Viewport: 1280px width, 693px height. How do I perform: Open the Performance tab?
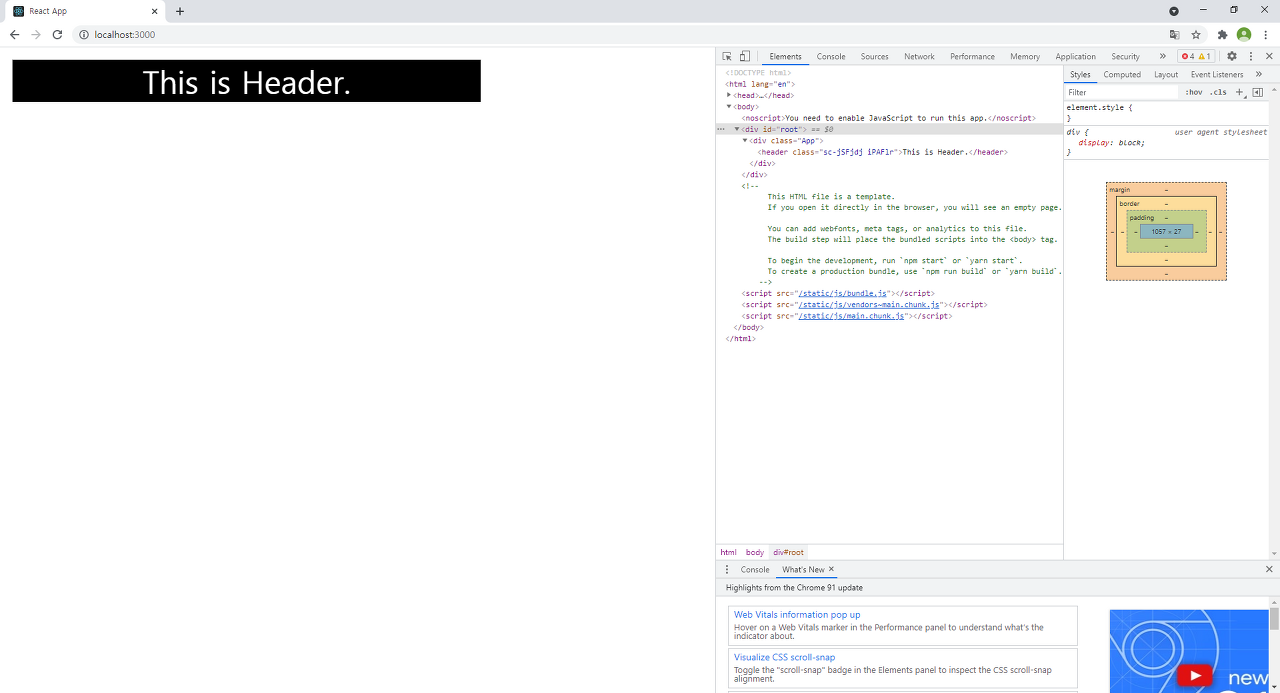pos(973,56)
